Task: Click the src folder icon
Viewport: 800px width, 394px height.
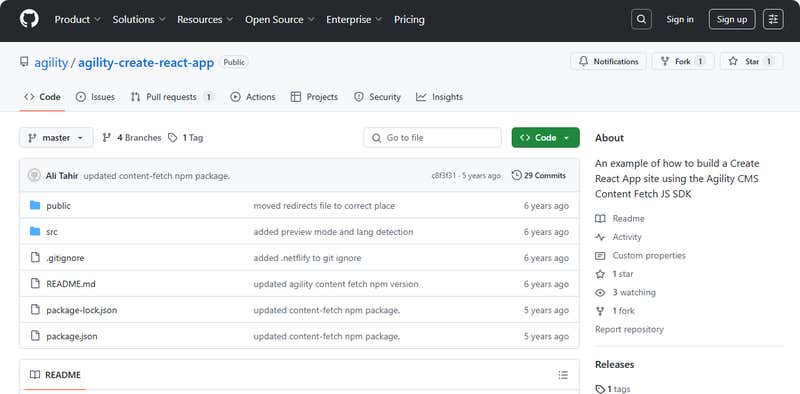Action: click(x=35, y=232)
